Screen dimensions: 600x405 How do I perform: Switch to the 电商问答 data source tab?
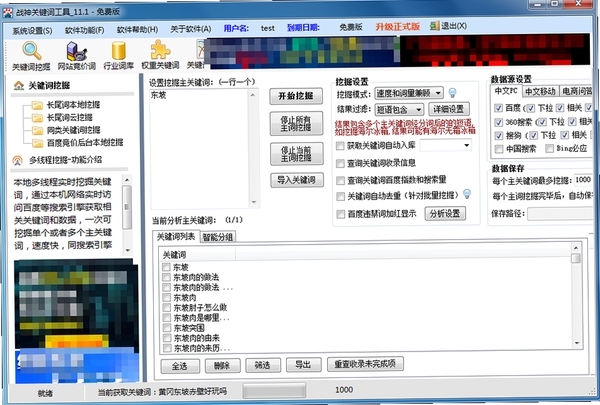pyautogui.click(x=576, y=91)
